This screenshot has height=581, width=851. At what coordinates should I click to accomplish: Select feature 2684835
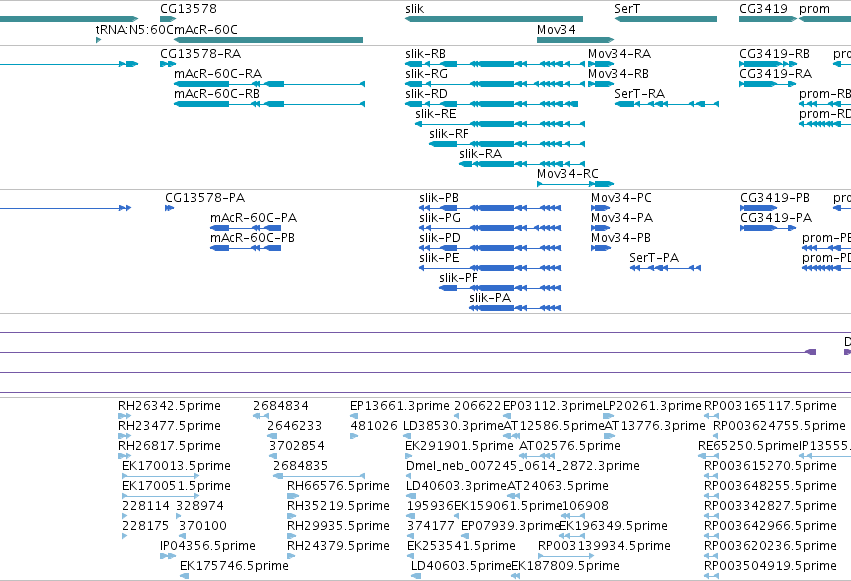[319, 476]
